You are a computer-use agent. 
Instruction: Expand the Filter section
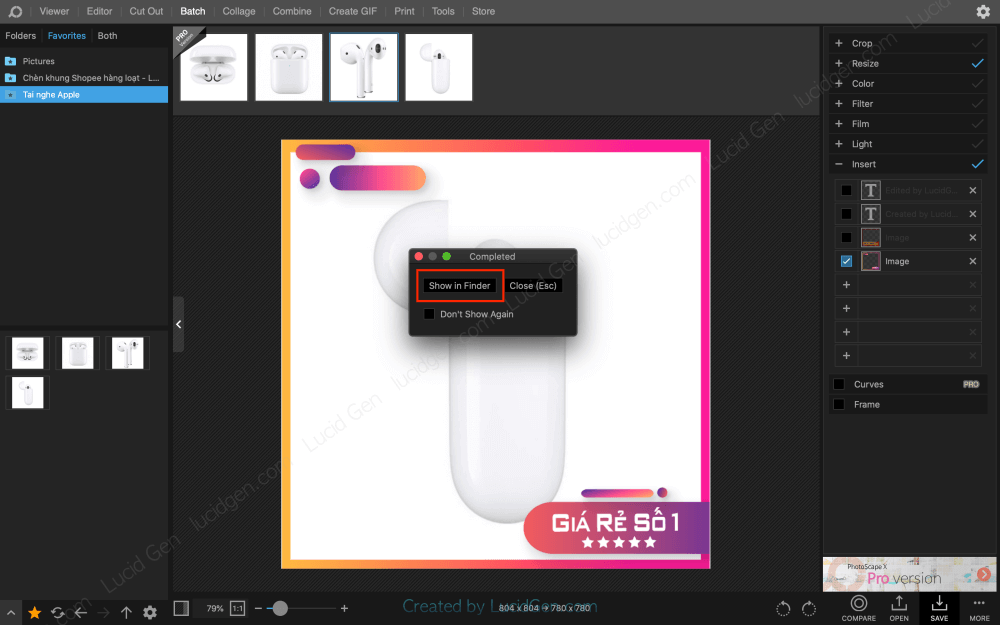point(839,103)
